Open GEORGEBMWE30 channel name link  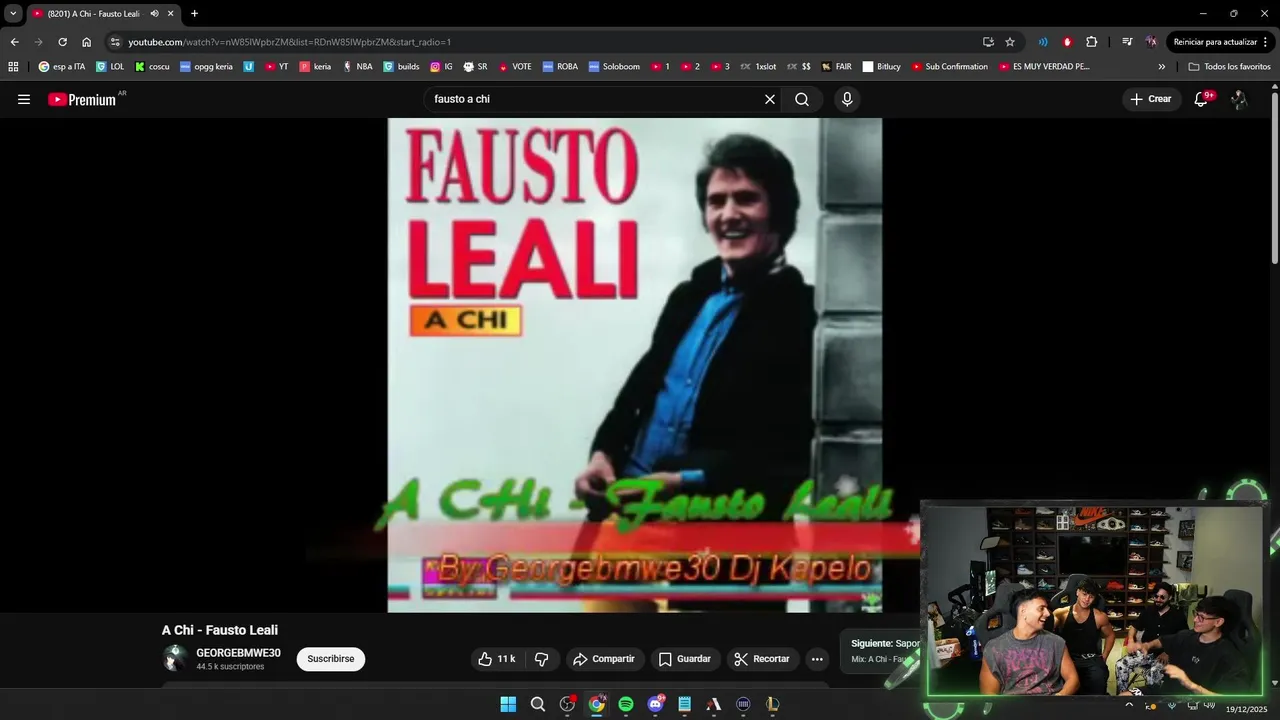[x=238, y=653]
